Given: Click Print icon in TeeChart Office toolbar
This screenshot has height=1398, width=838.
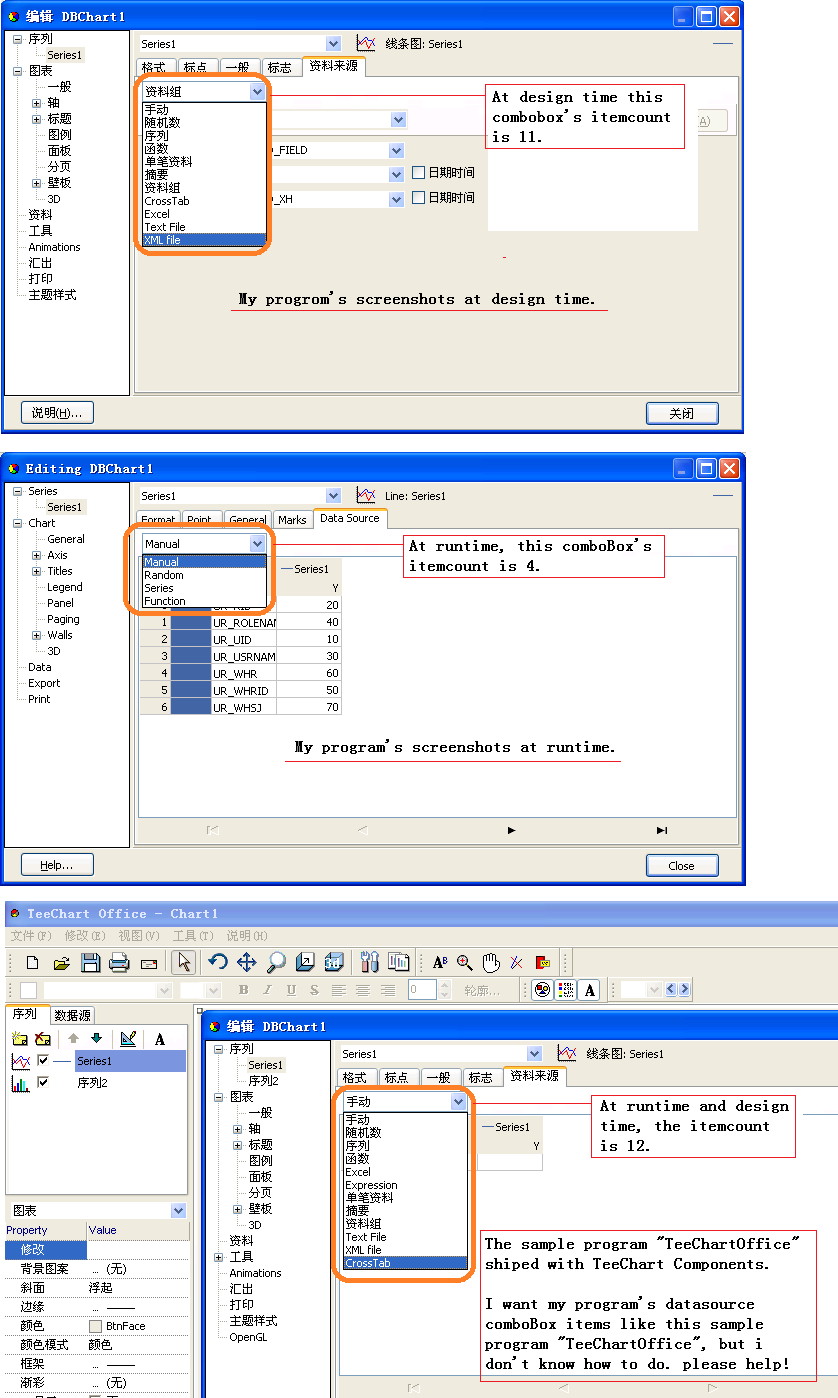Looking at the screenshot, I should [120, 963].
